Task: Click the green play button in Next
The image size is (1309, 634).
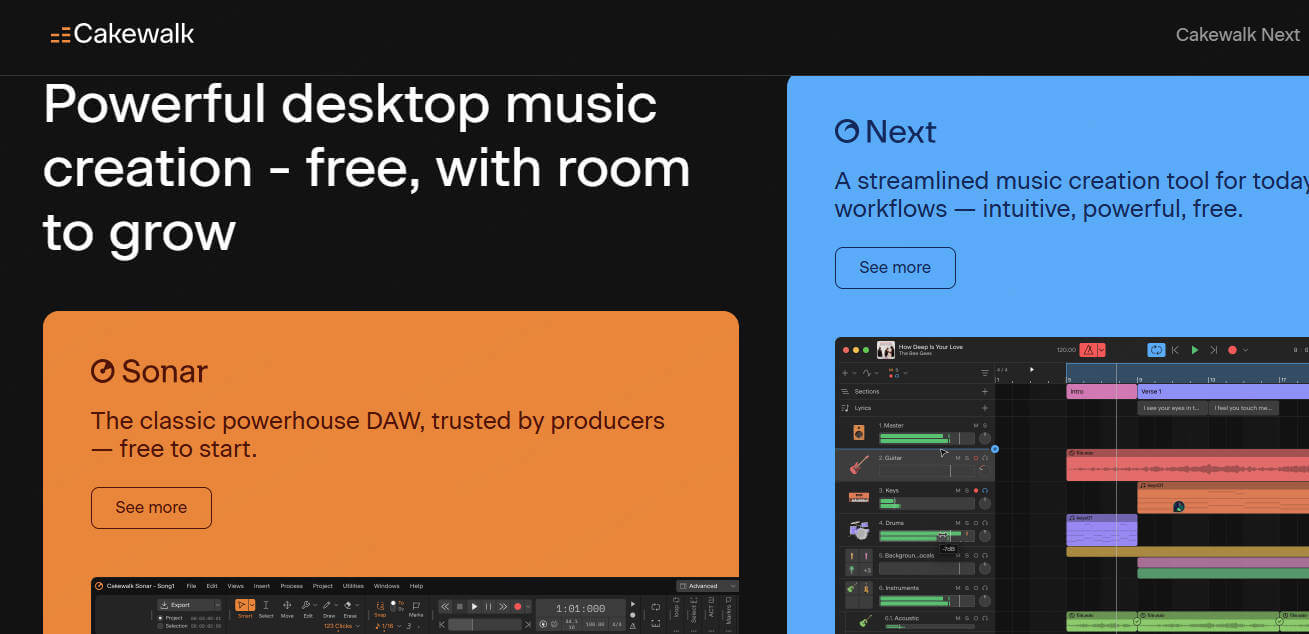Action: (1194, 350)
